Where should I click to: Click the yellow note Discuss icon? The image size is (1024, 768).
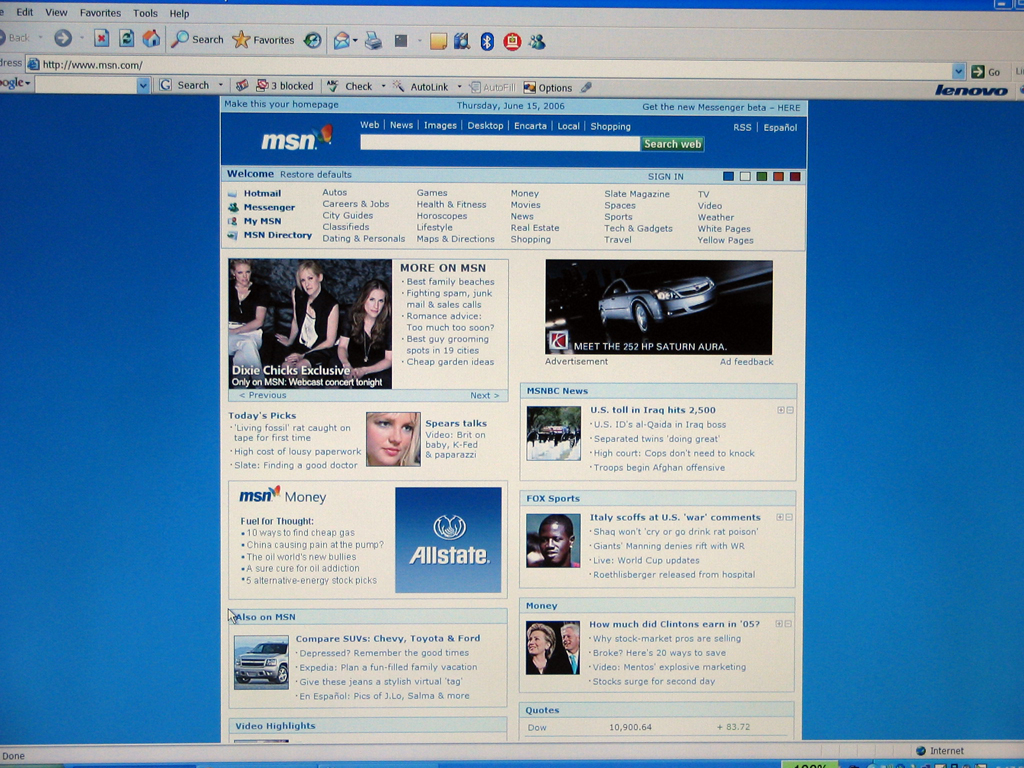438,42
